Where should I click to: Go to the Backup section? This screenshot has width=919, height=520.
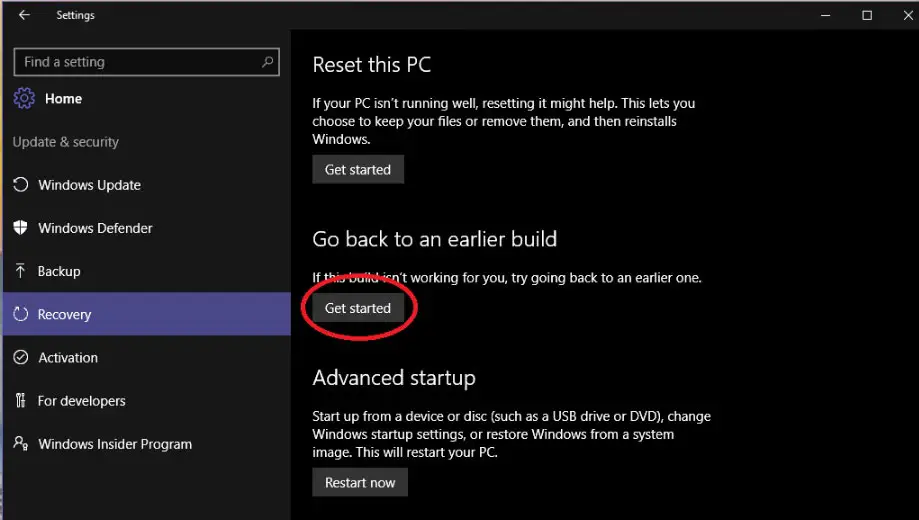click(59, 271)
